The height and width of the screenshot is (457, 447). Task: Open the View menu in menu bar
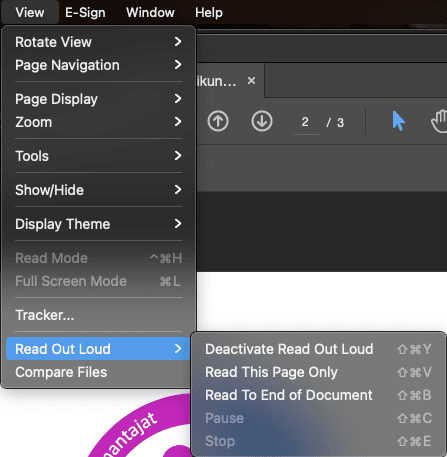coord(30,13)
